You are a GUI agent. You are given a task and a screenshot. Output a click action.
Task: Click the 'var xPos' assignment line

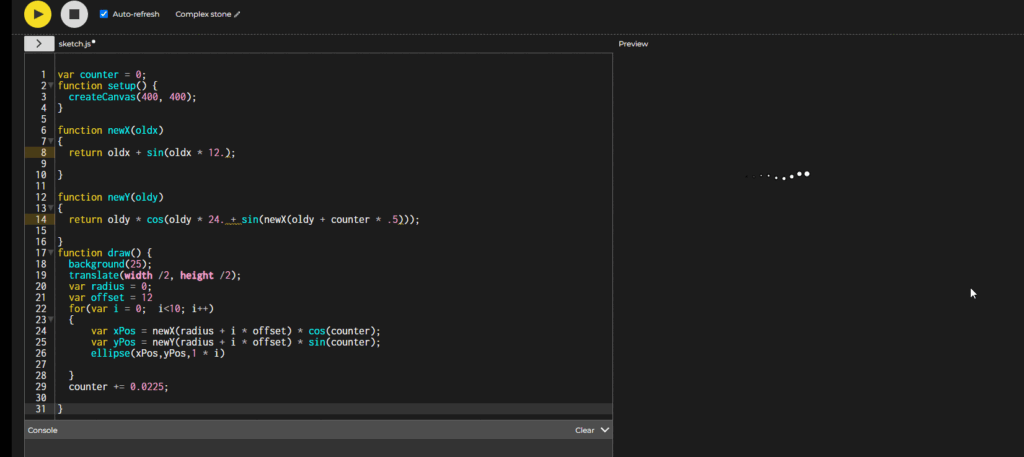[236, 330]
